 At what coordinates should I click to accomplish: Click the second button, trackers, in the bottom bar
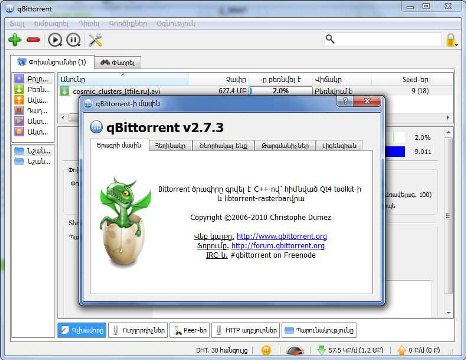[x=138, y=330]
